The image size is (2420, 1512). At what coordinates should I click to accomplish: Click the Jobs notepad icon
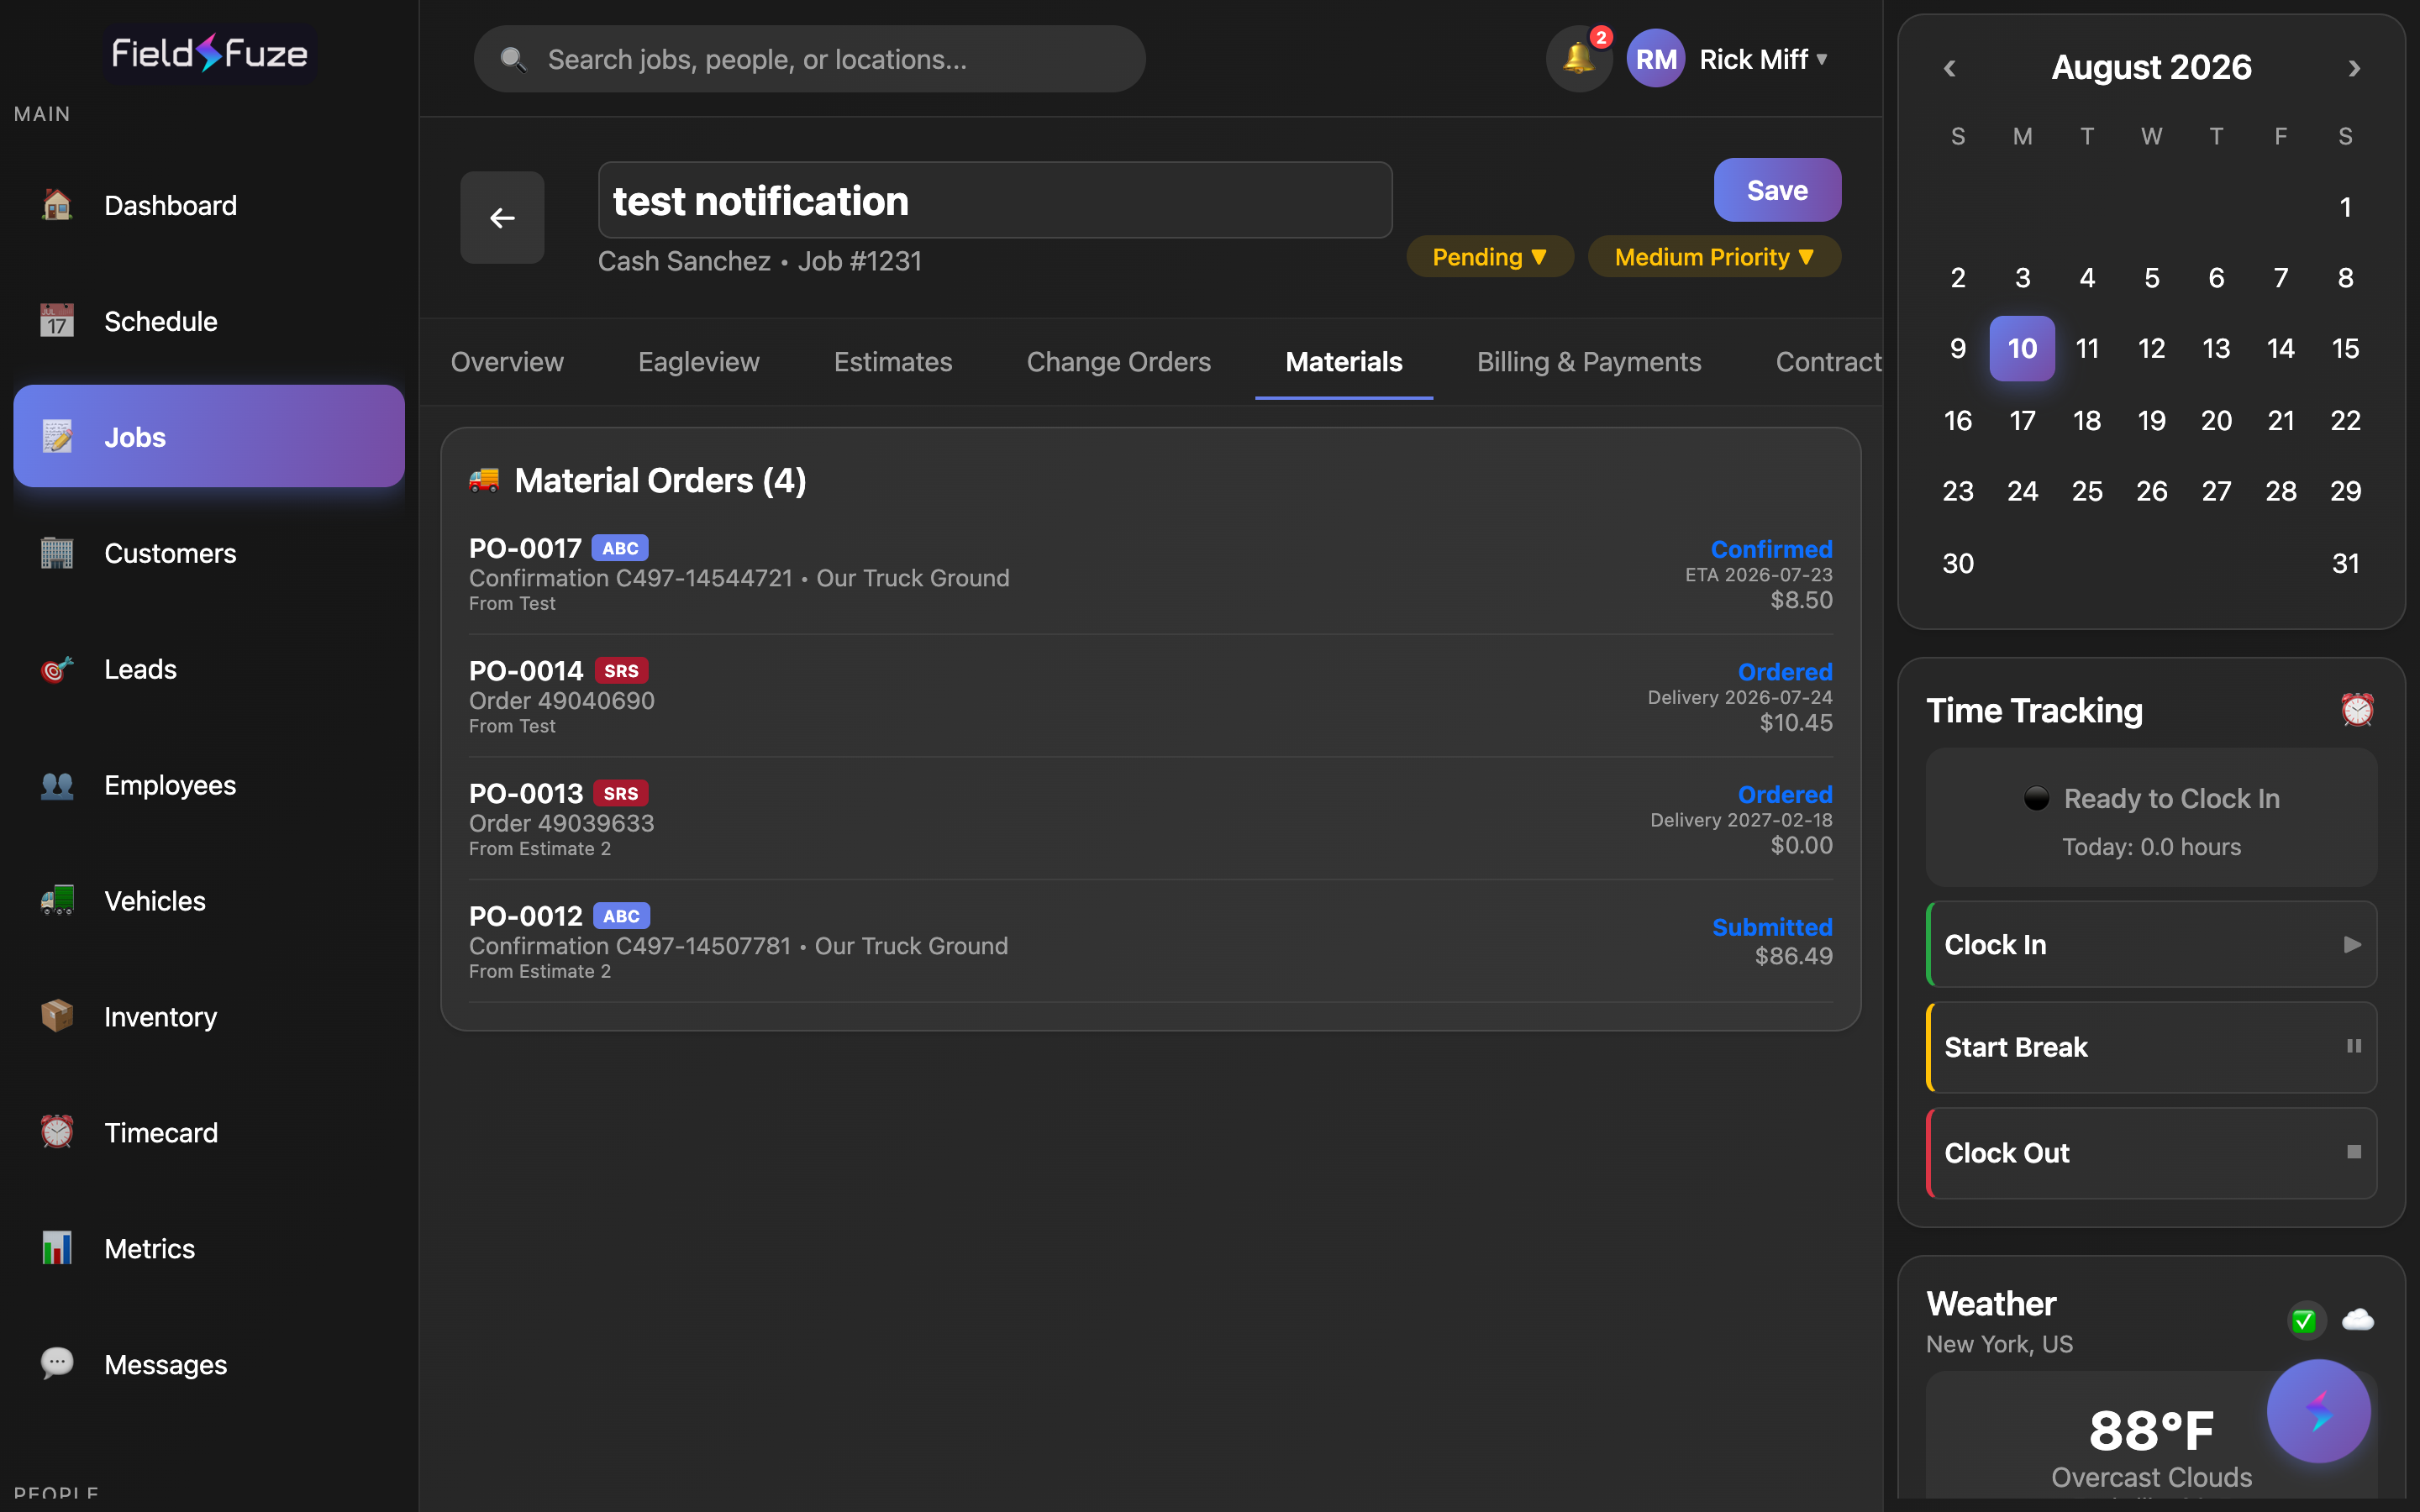click(57, 437)
